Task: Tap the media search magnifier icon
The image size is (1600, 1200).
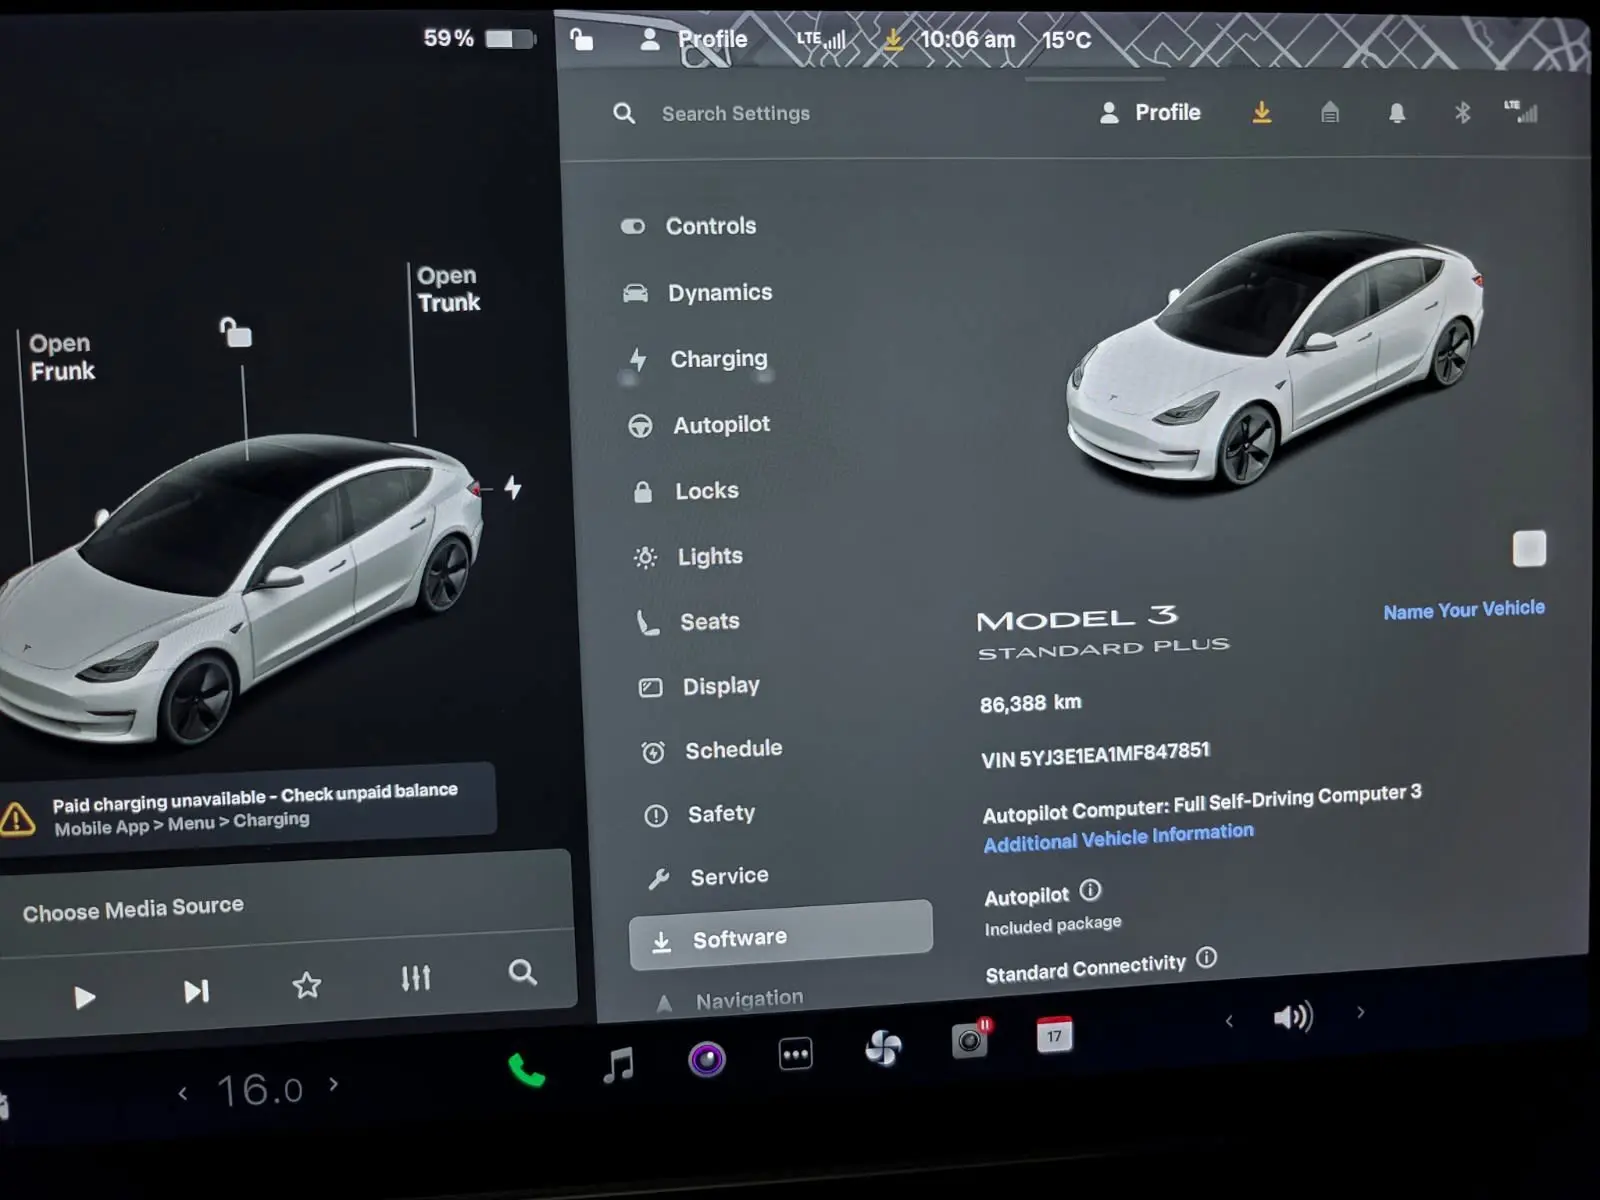Action: click(x=522, y=972)
